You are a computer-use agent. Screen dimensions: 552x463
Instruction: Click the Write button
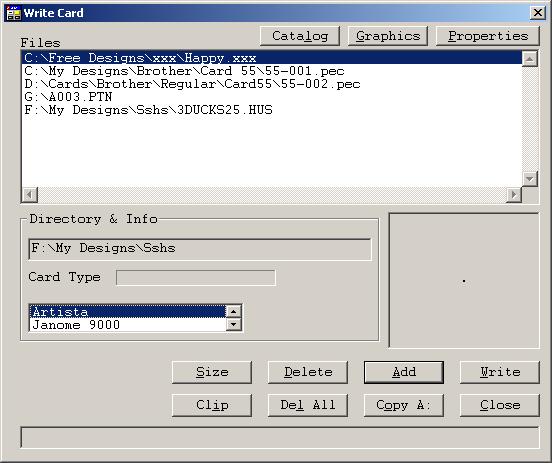pos(500,372)
